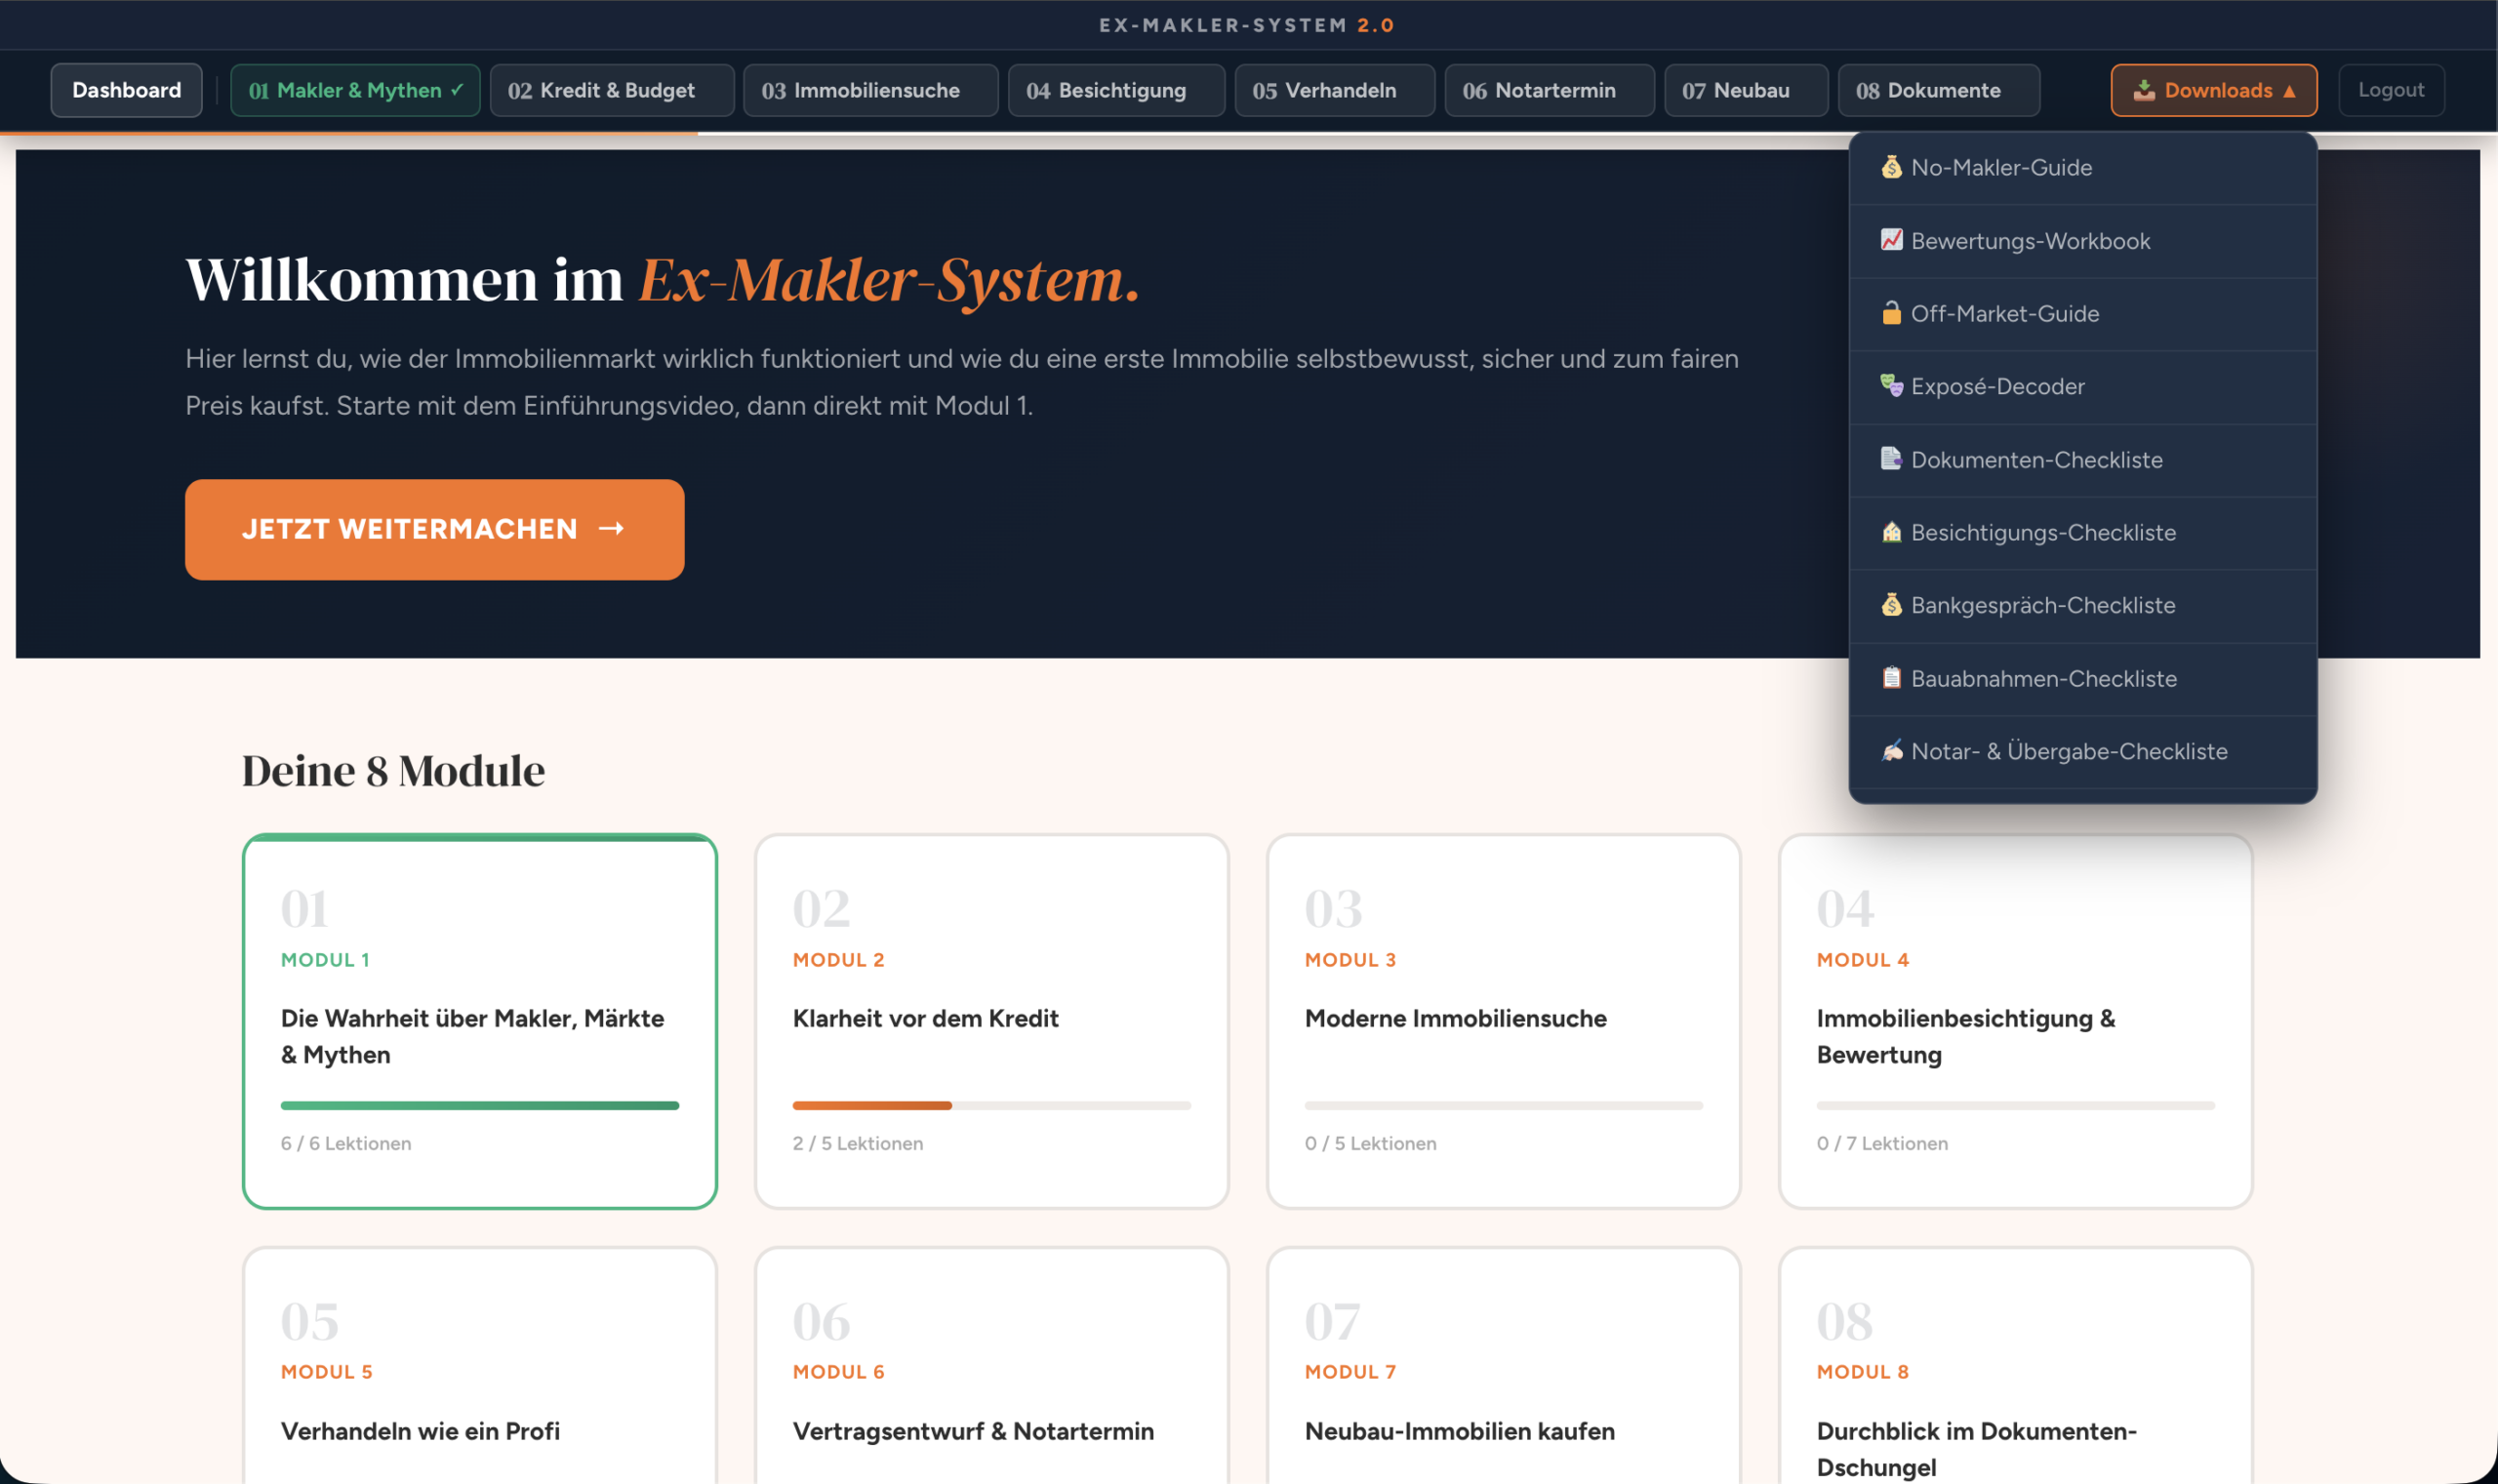Open Modul 7 card Neubau-Immobilien kaufen
Screen dimensions: 2498x1484
coord(1504,1366)
